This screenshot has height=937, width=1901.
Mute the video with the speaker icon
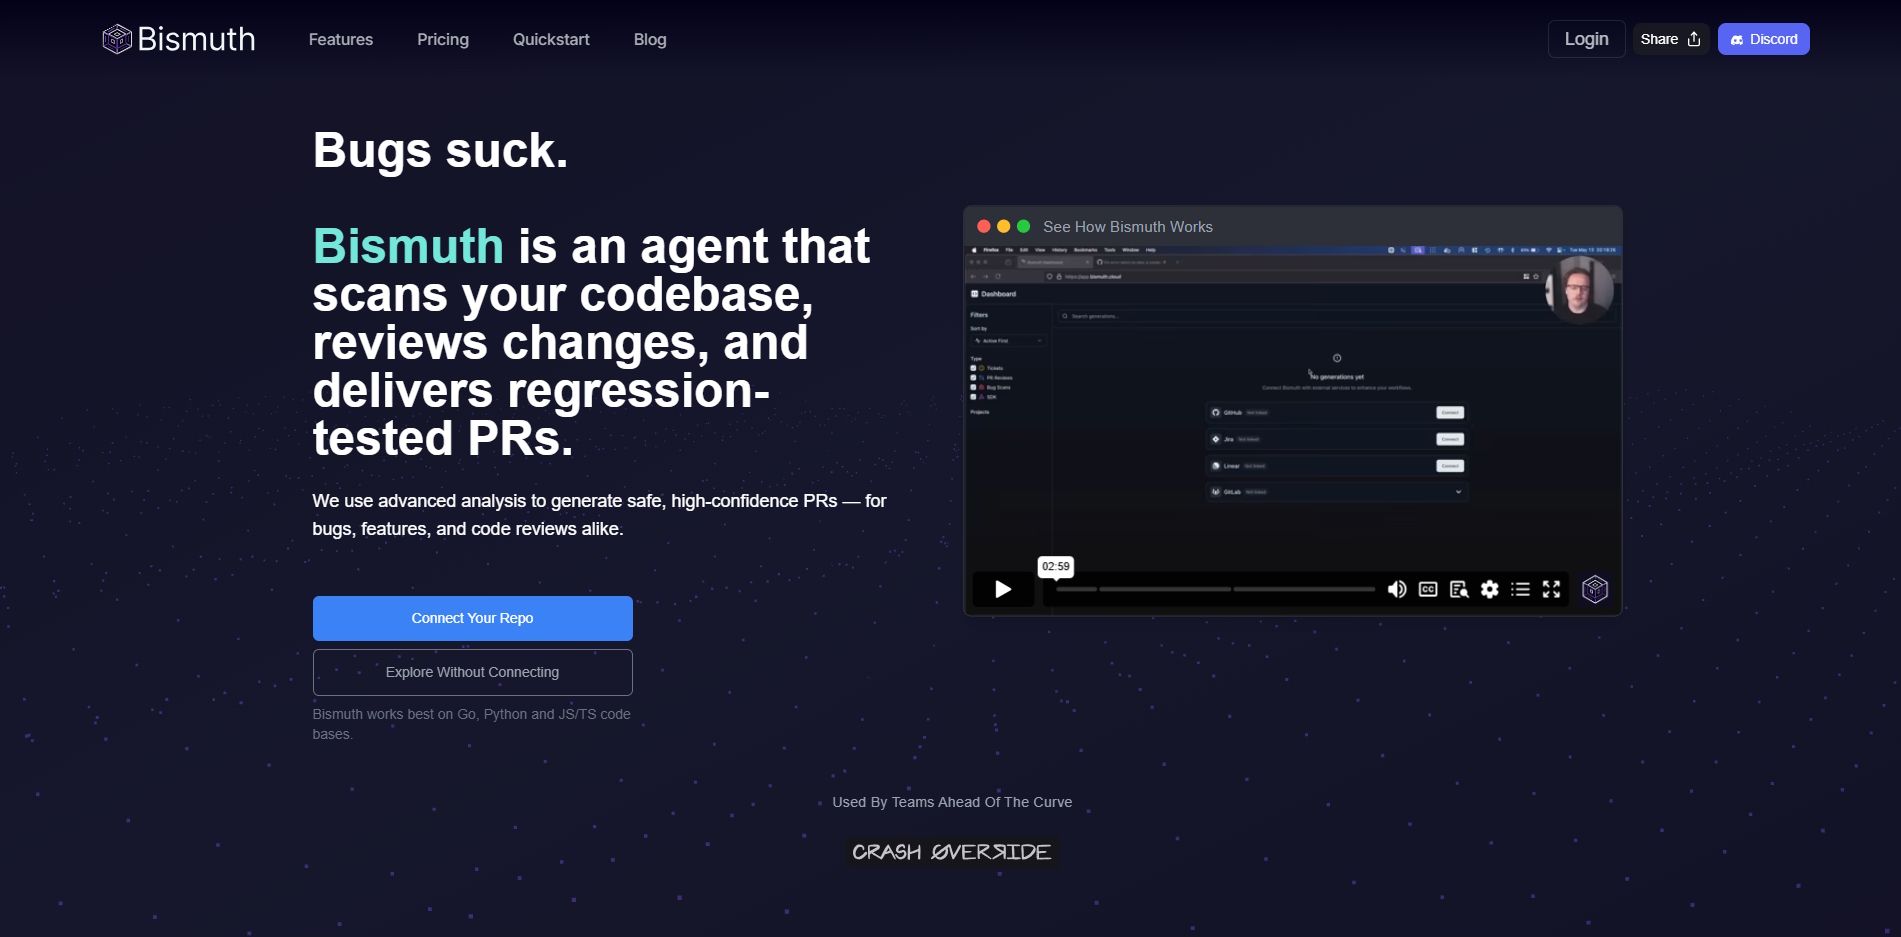coord(1397,589)
